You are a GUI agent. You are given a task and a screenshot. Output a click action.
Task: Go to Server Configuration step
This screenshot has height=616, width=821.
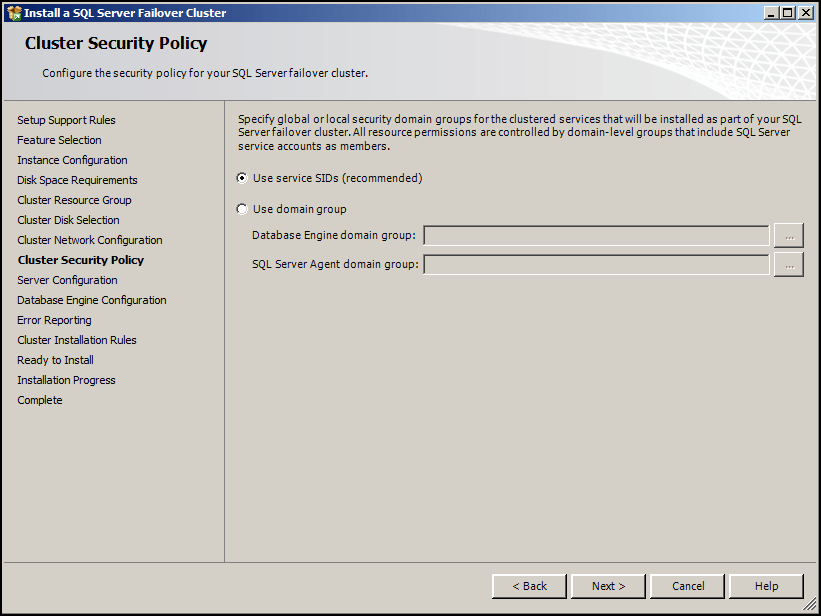pos(67,280)
